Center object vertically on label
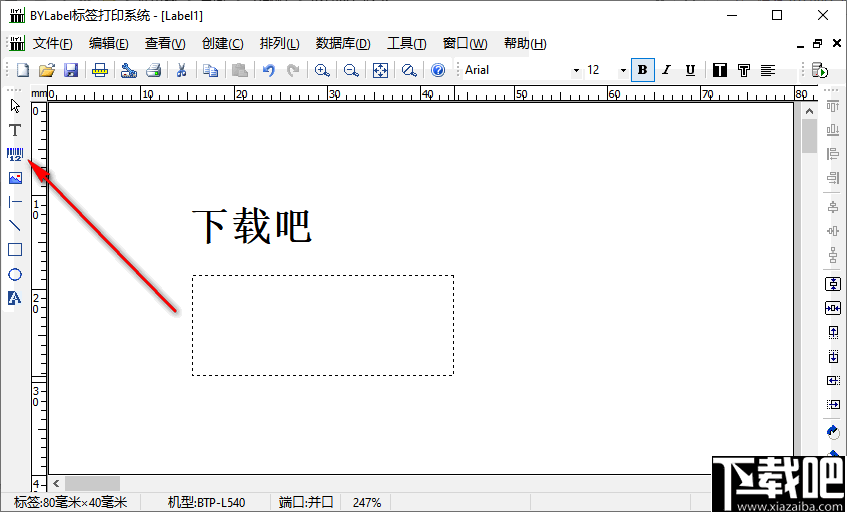 point(833,284)
